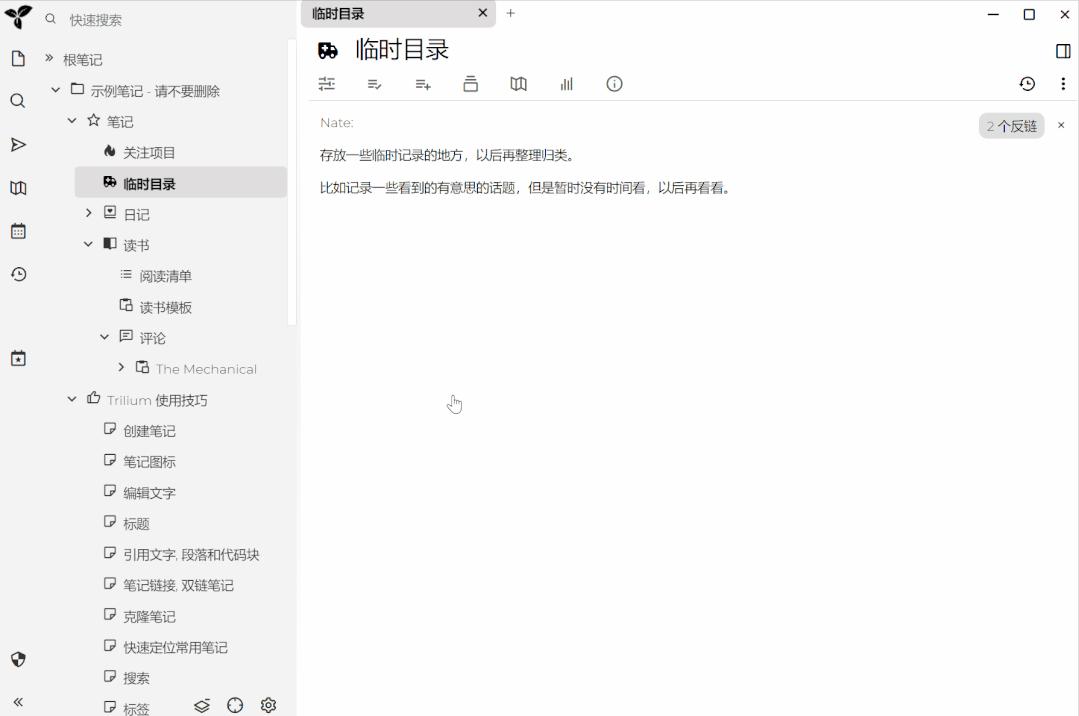Click the info circle icon in note toolbar
The height and width of the screenshot is (716, 1079).
tap(614, 84)
